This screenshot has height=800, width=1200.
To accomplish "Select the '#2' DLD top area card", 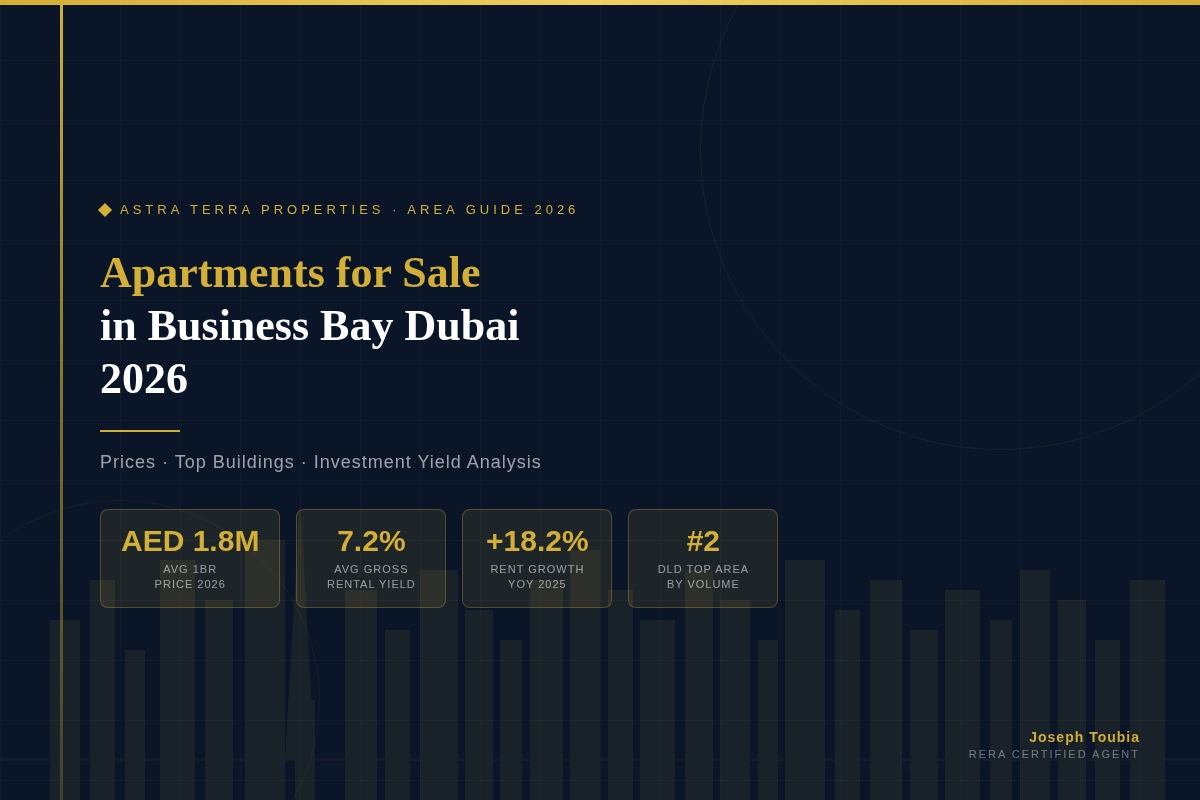I will tap(703, 558).
